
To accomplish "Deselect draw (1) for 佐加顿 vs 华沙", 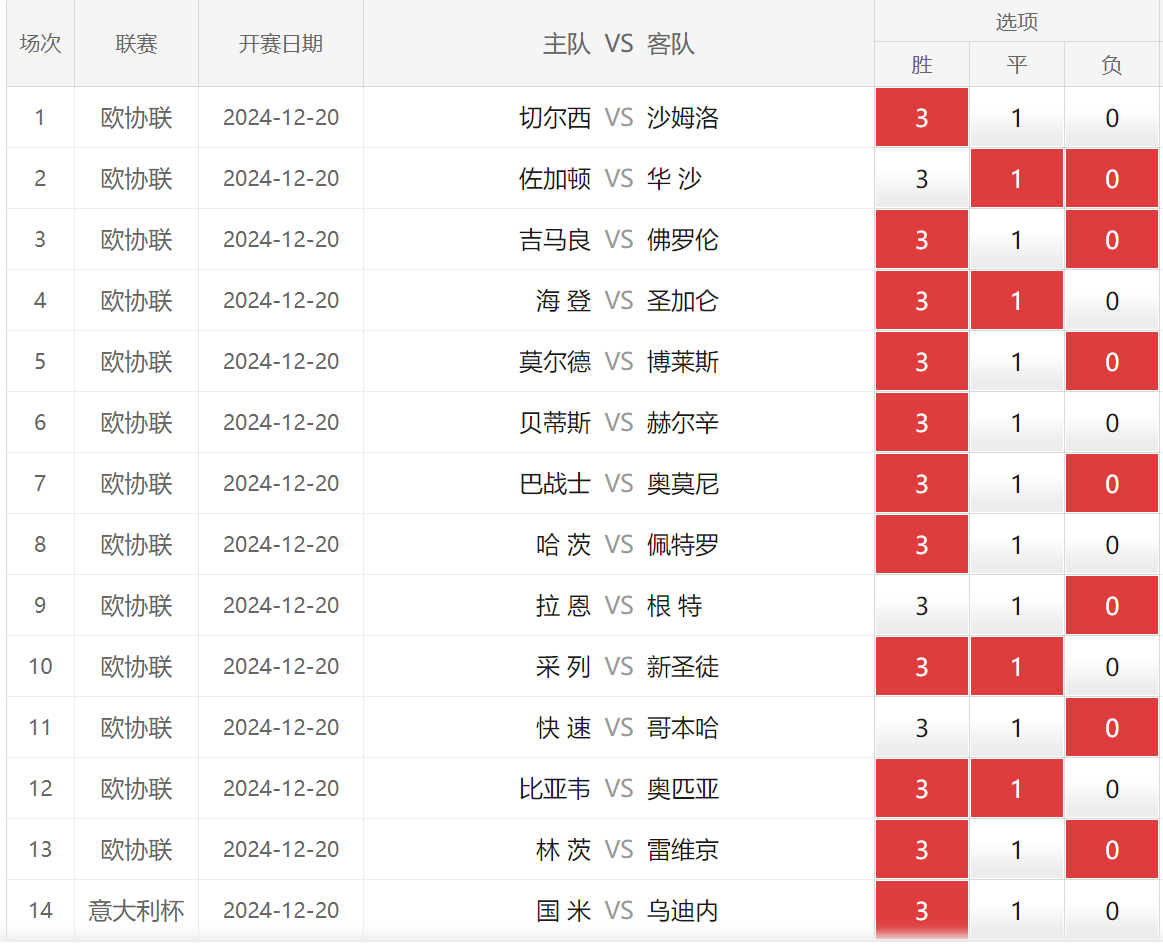I will 1016,178.
